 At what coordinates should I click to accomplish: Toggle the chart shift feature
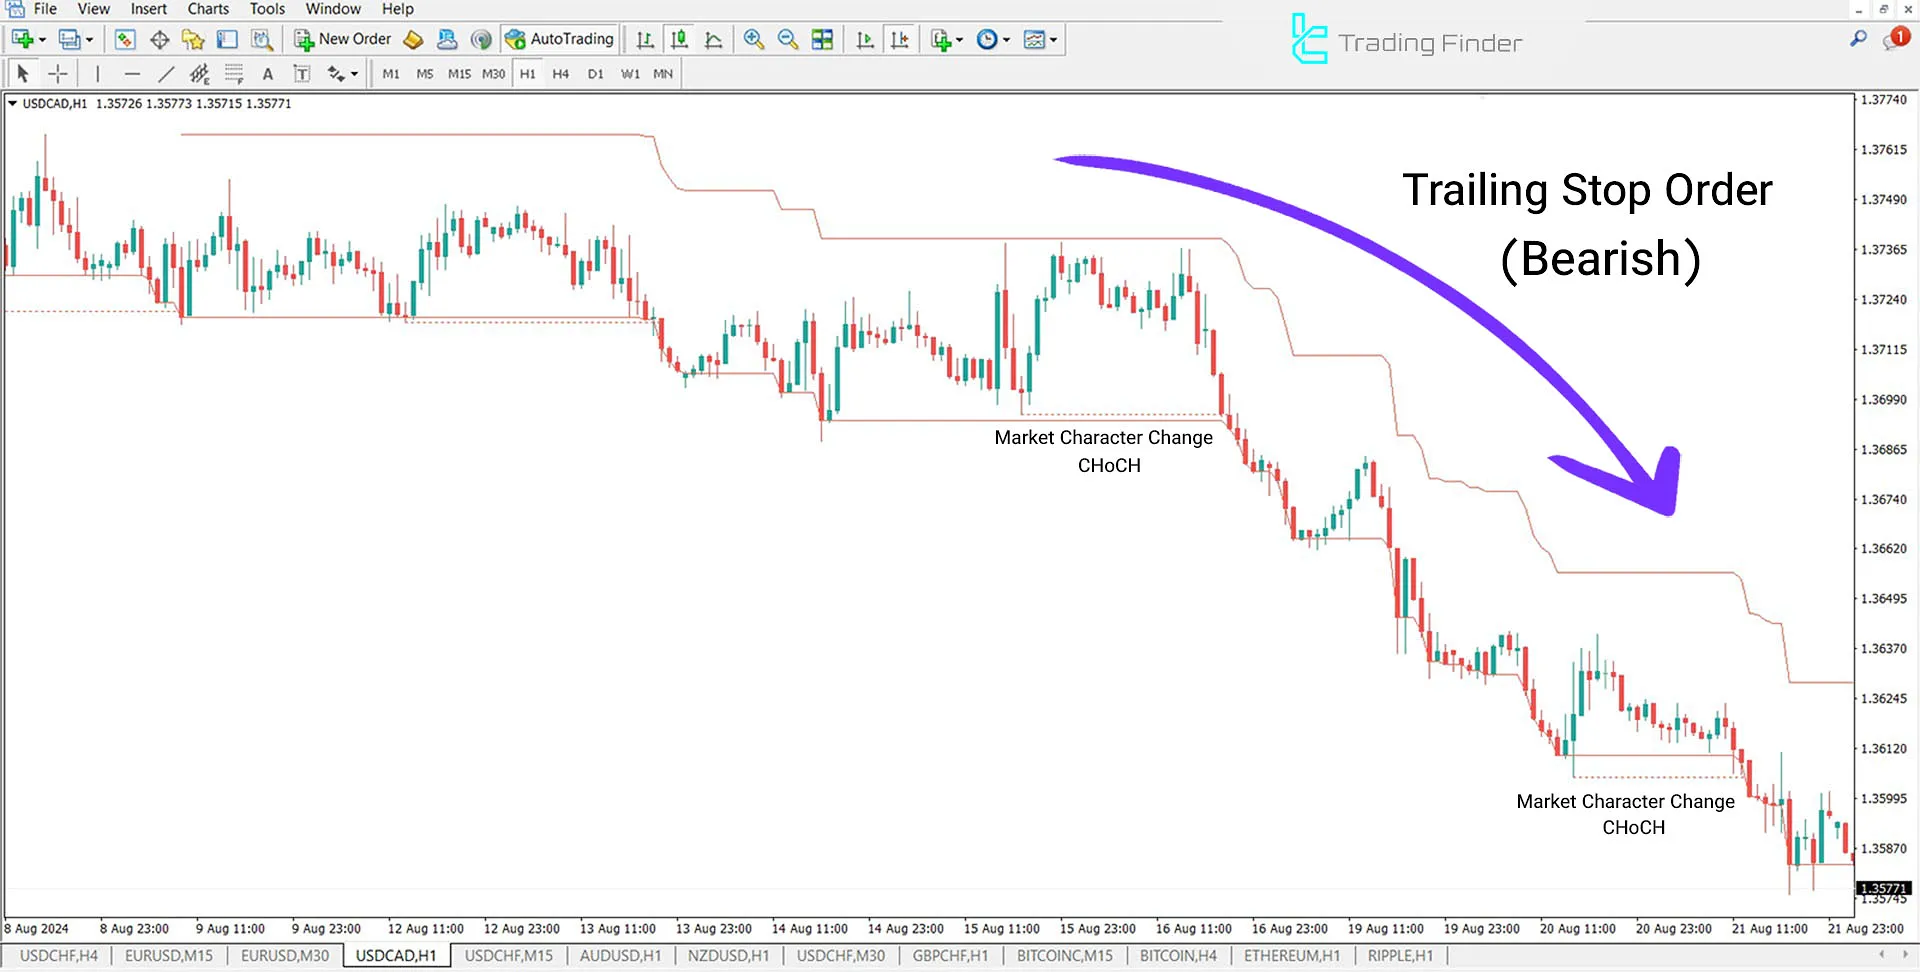coord(901,39)
